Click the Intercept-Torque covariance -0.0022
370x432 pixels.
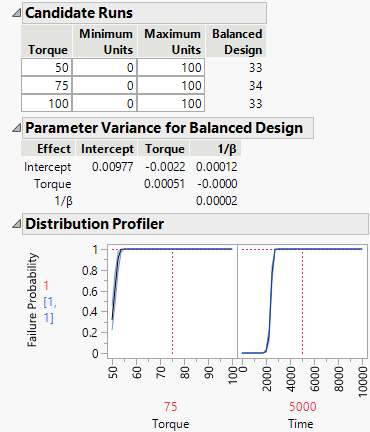pos(165,167)
